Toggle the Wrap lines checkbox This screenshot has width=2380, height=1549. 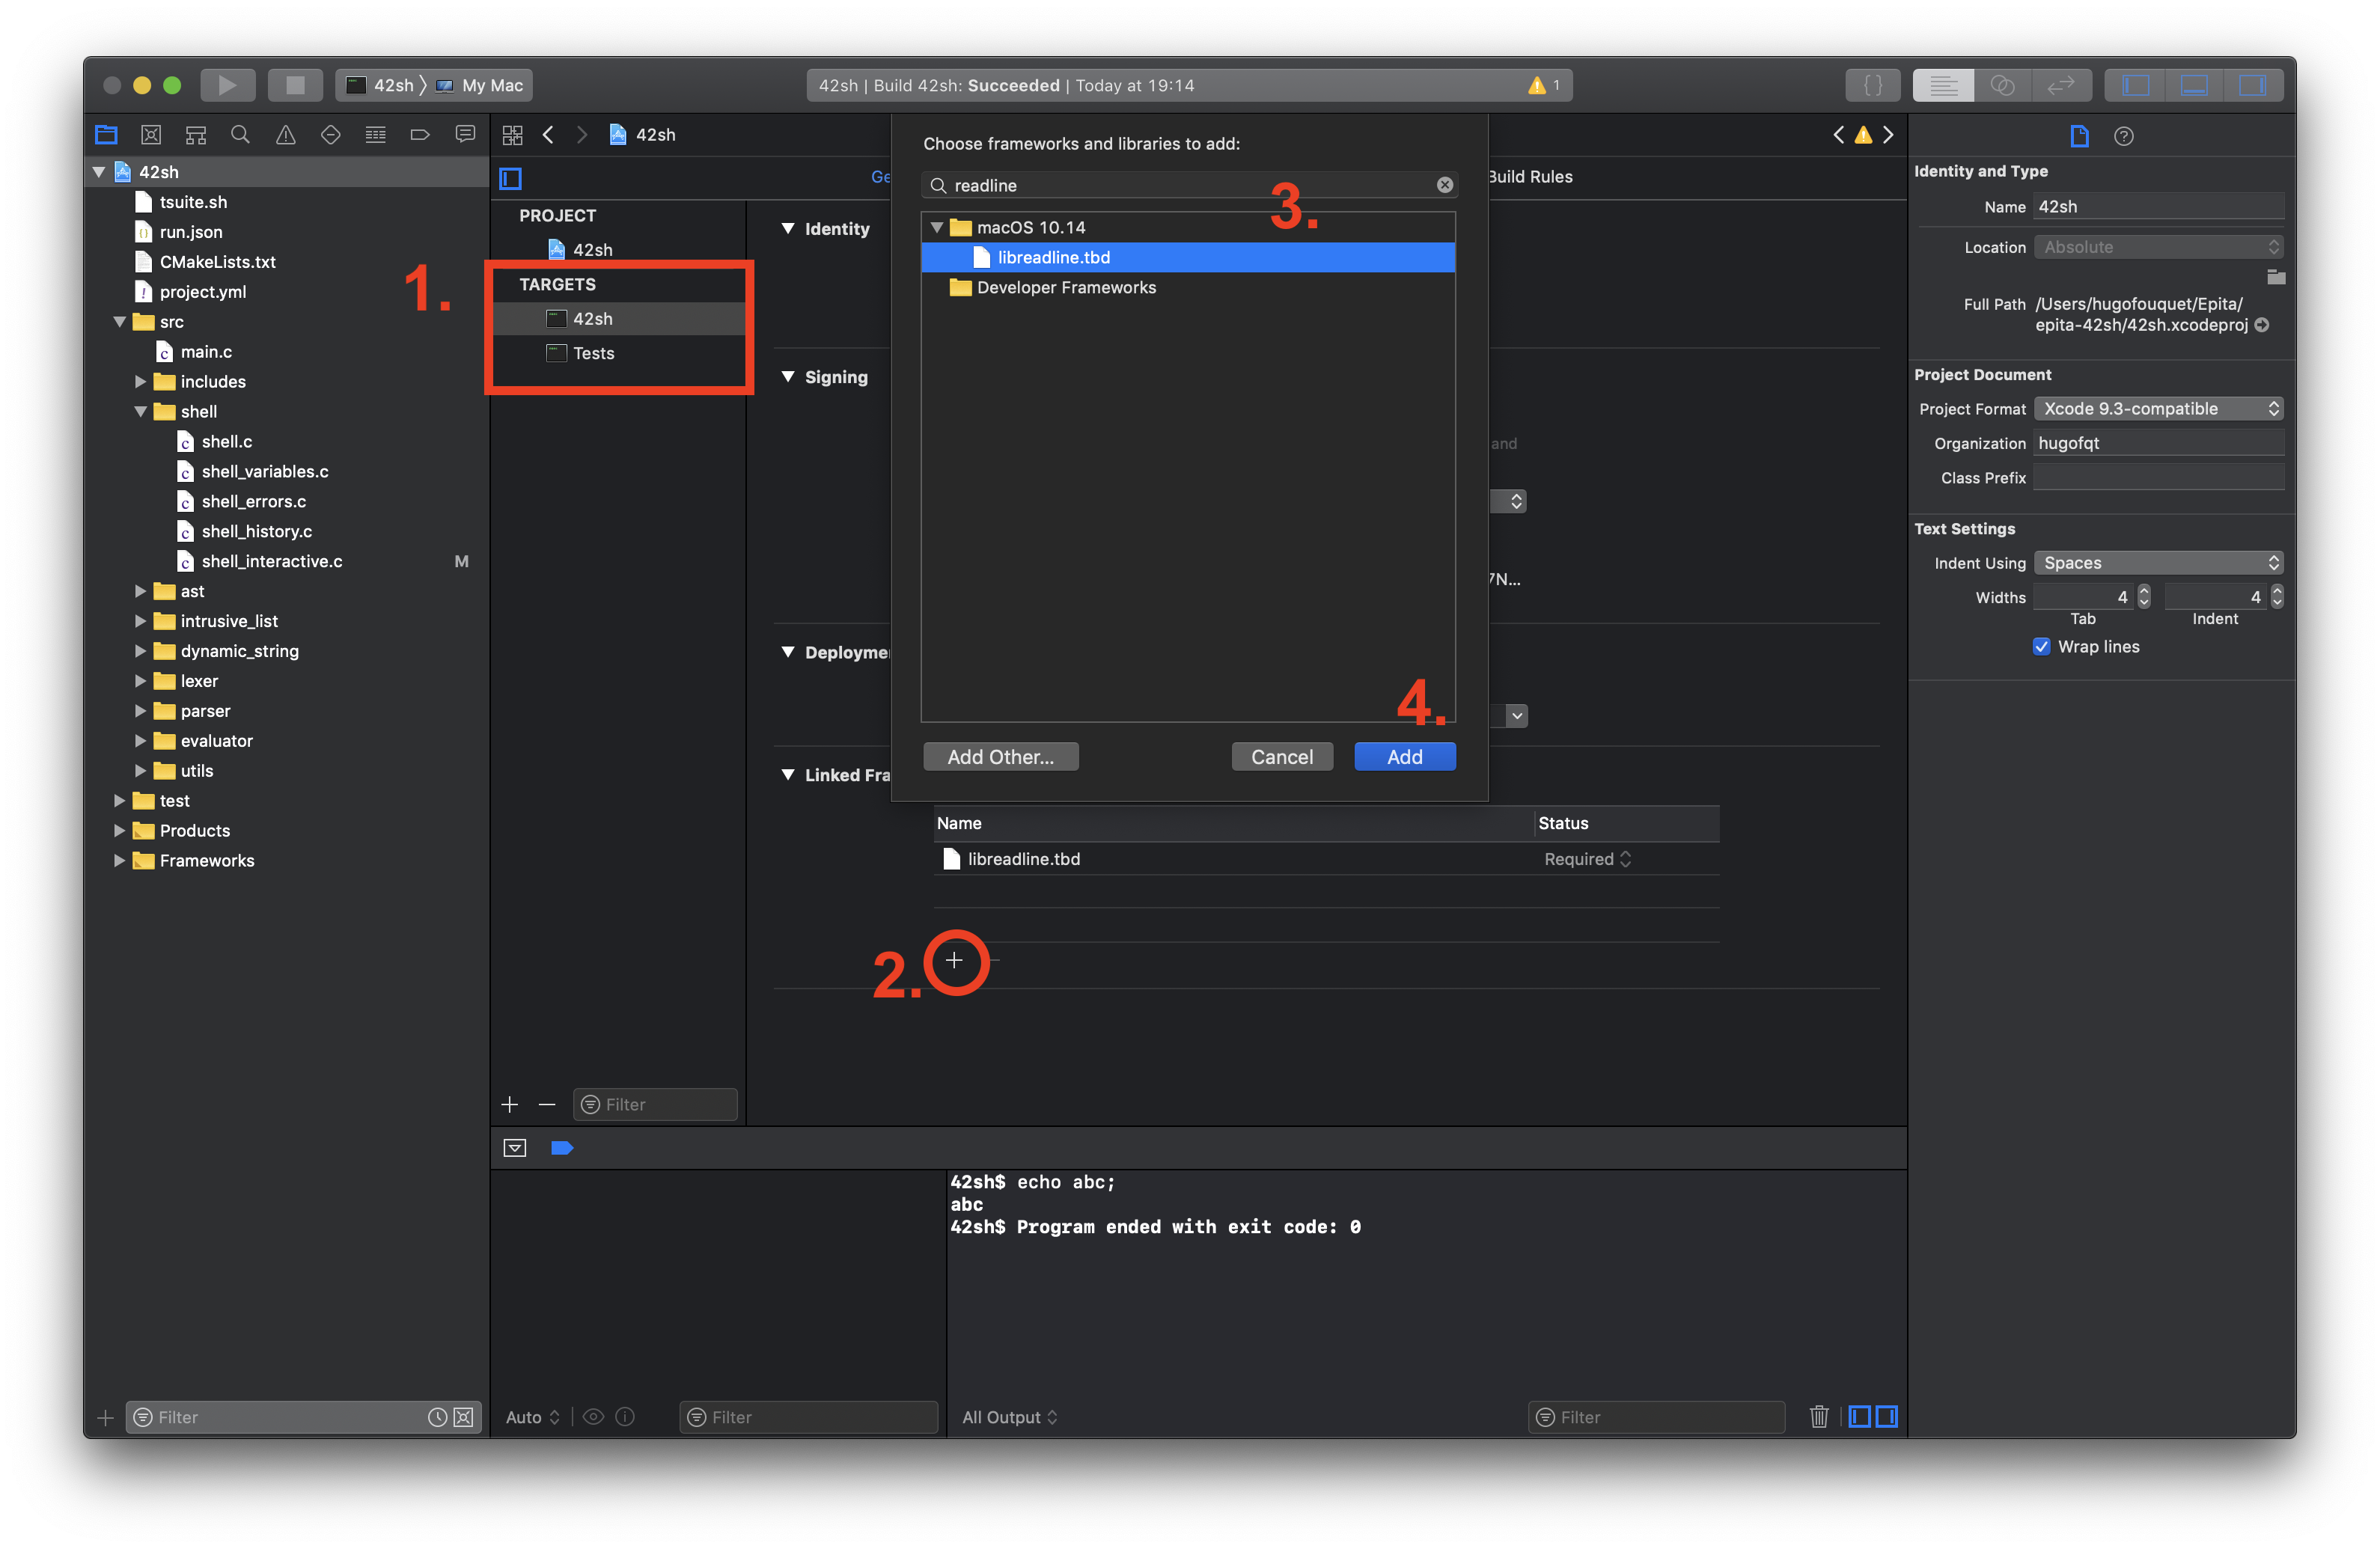point(2041,646)
